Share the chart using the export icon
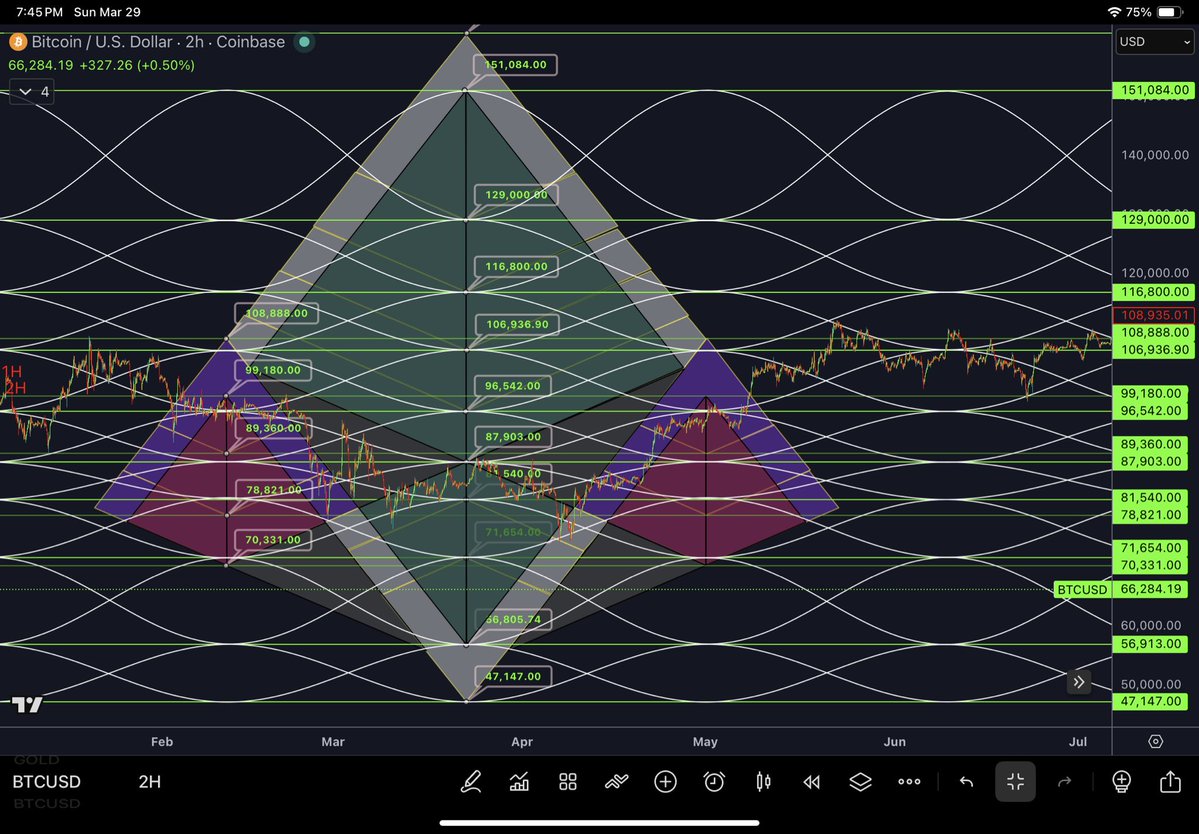The height and width of the screenshot is (834, 1199). click(1170, 781)
